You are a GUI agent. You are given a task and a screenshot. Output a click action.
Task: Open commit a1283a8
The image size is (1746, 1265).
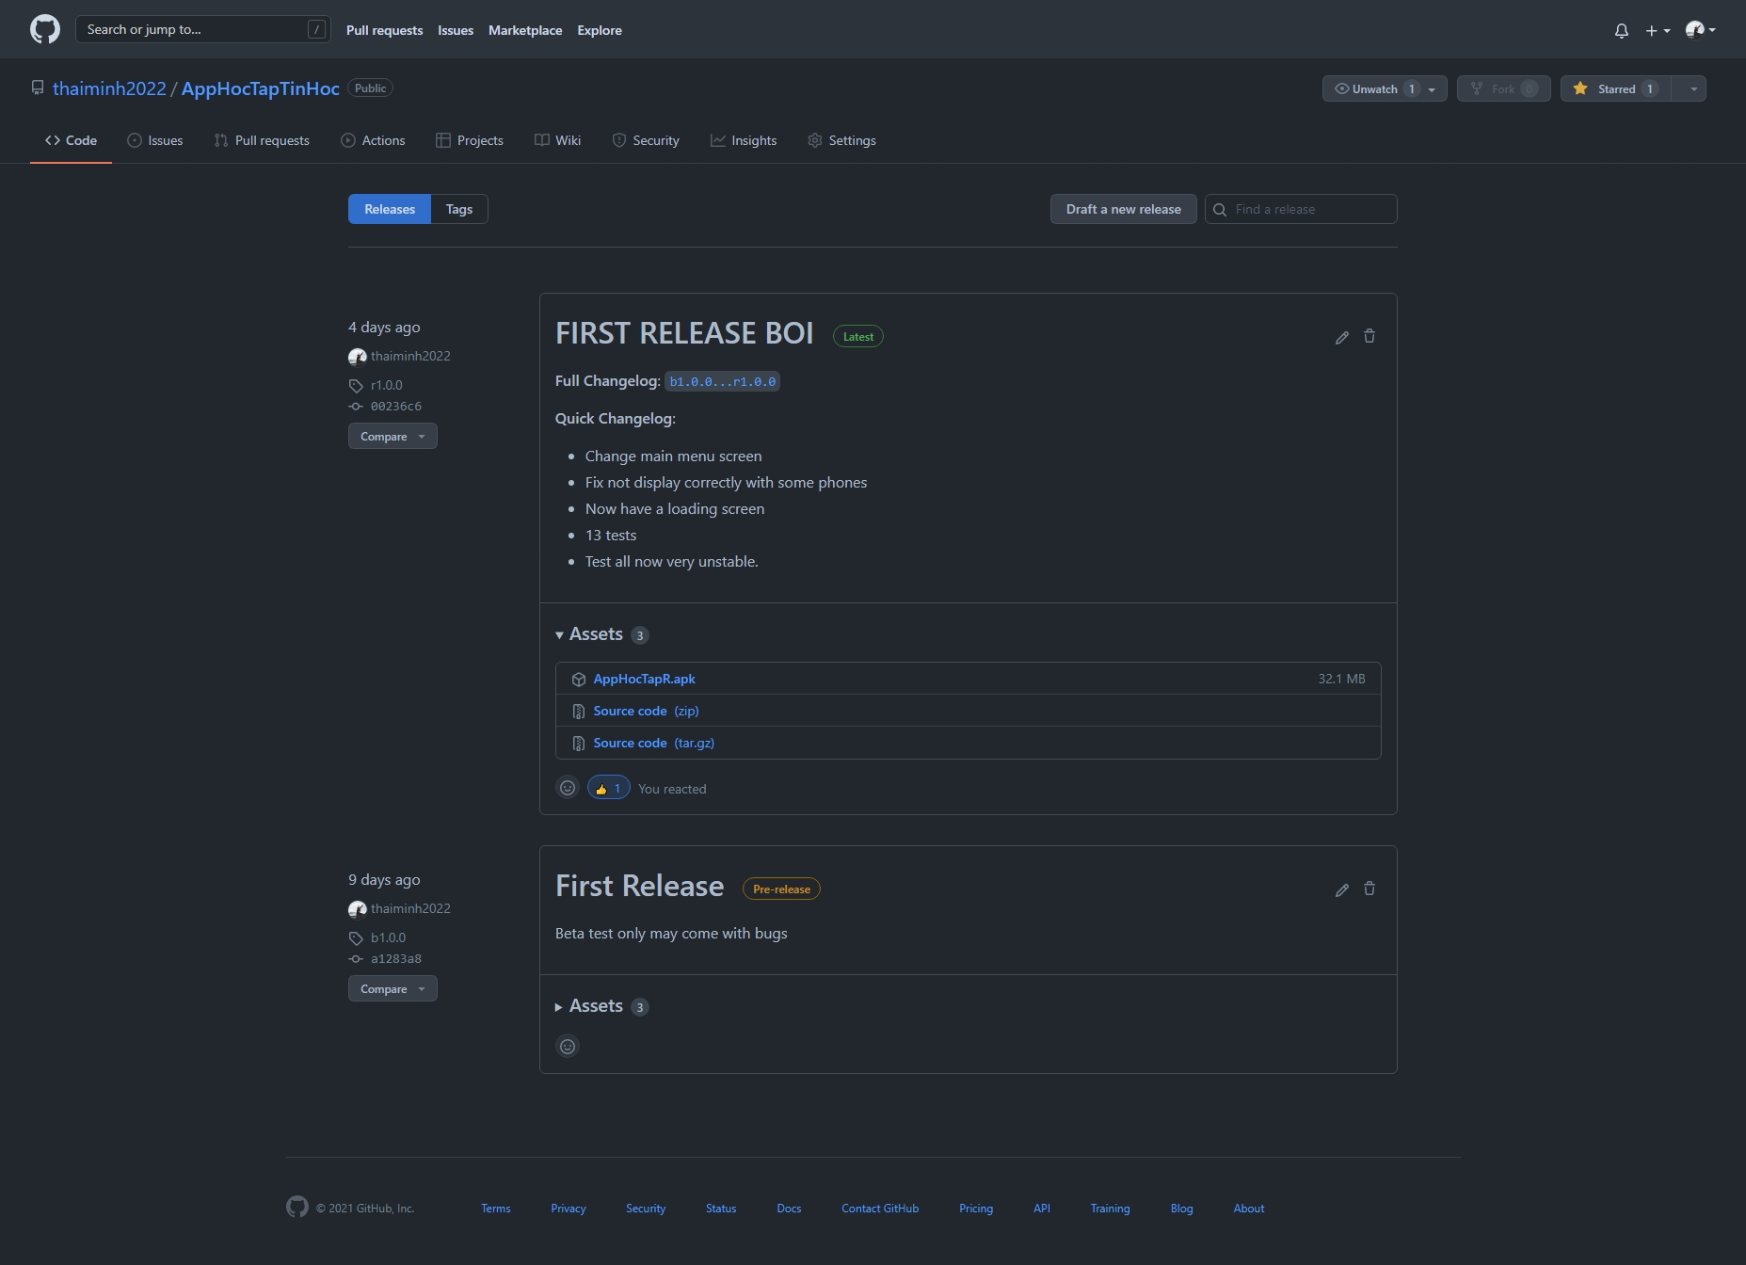tap(396, 958)
